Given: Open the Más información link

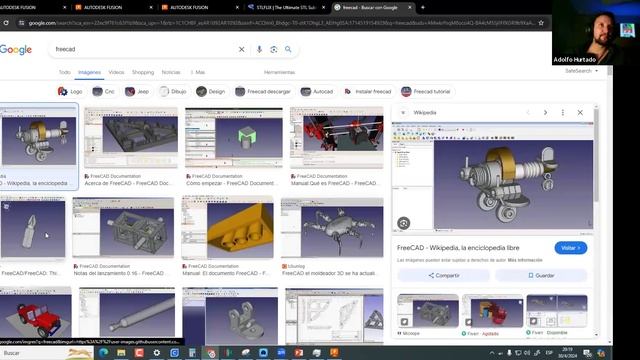Looking at the screenshot, I should [525, 260].
